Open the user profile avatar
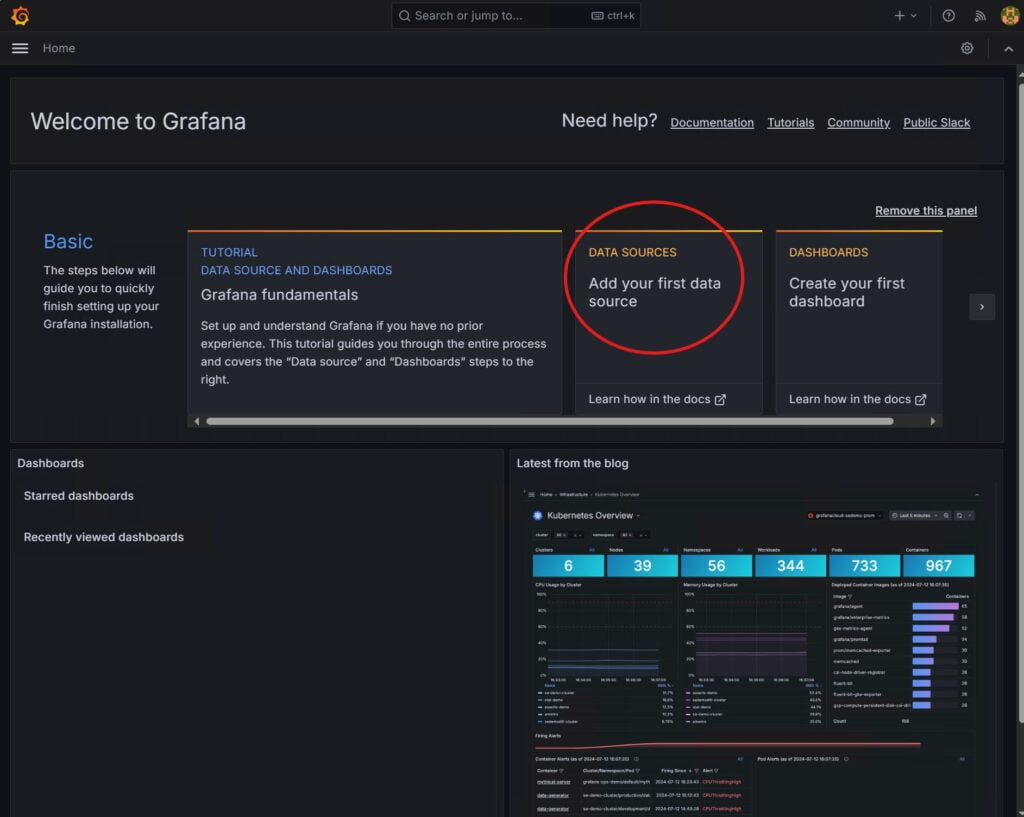Image resolution: width=1024 pixels, height=817 pixels. (1009, 16)
